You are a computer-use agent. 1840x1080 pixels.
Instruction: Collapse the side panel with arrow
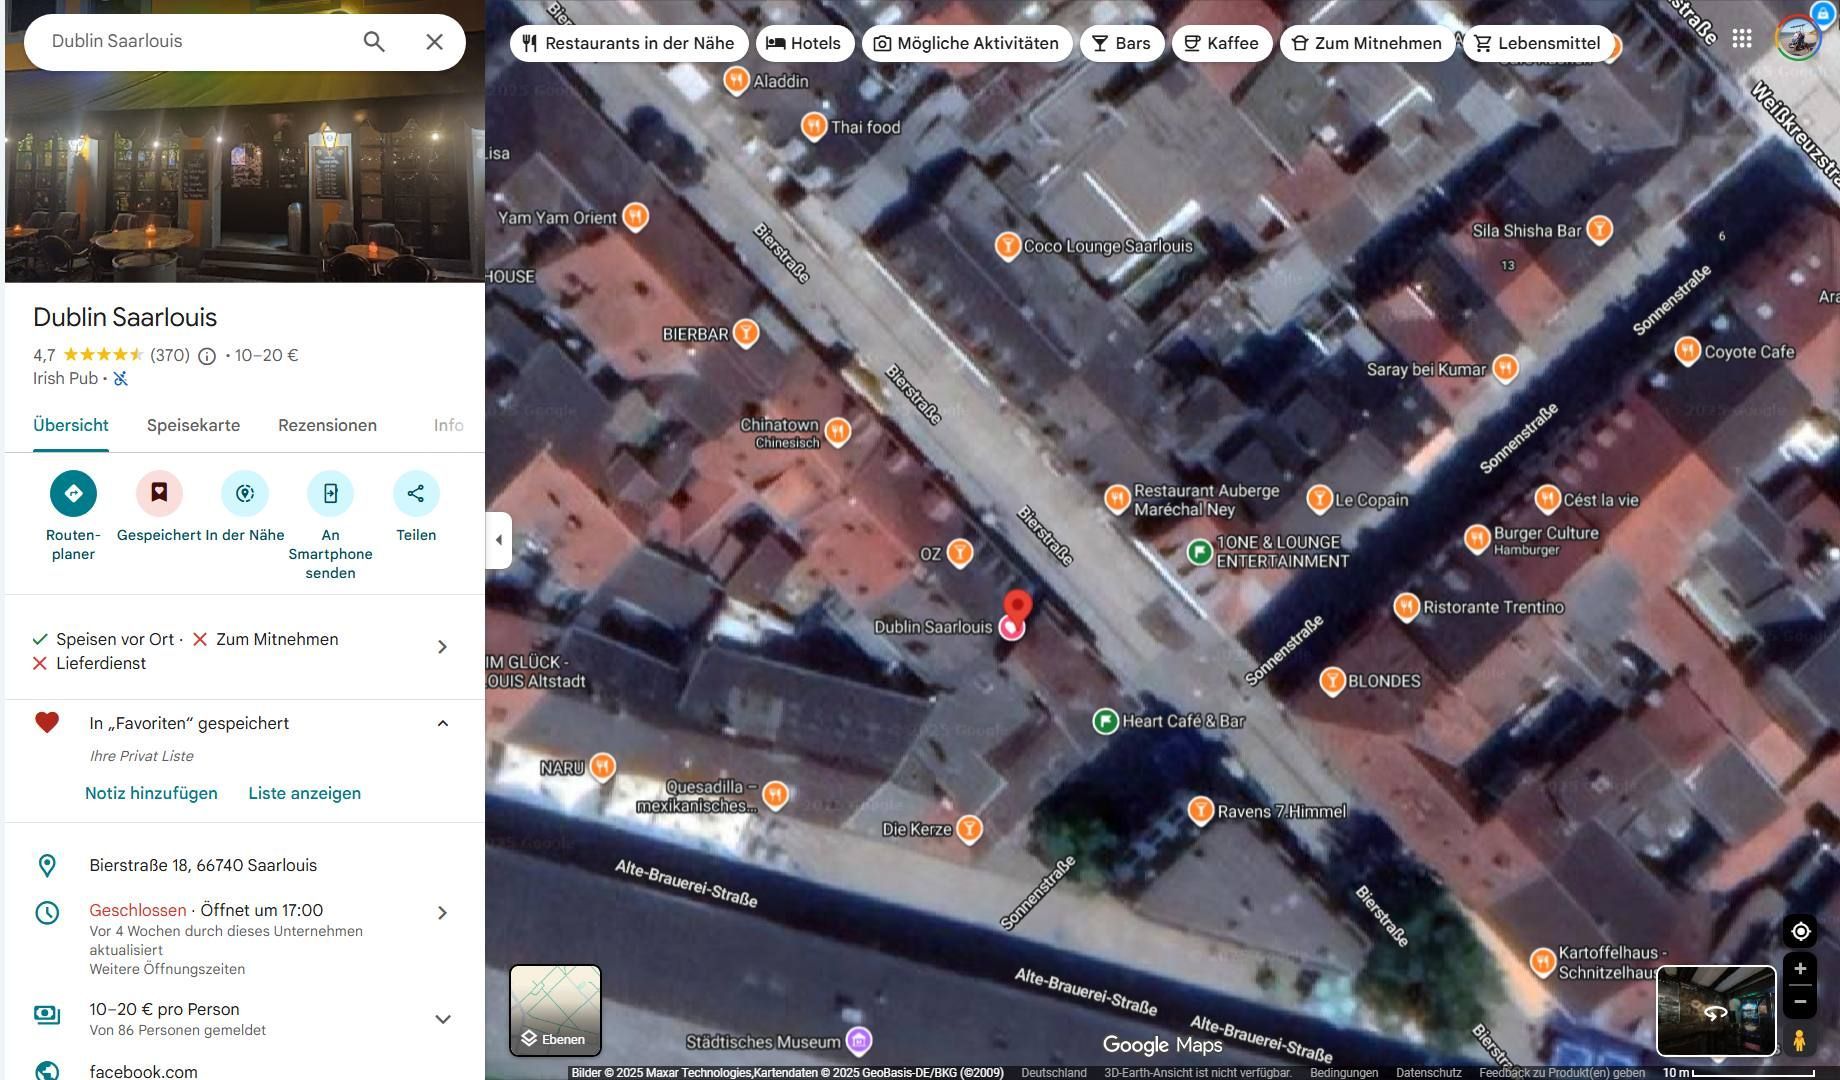pos(499,540)
